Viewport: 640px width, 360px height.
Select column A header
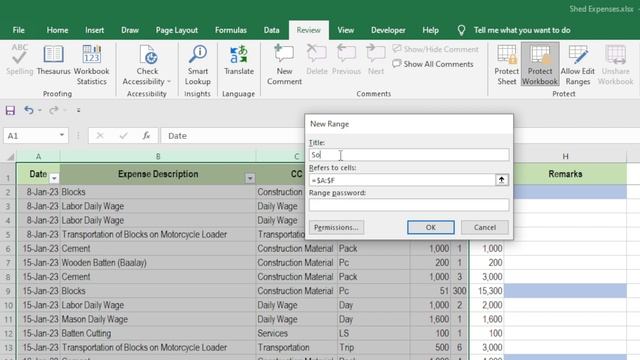pos(38,156)
